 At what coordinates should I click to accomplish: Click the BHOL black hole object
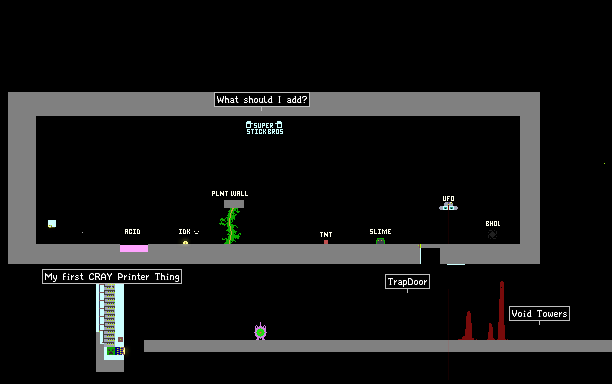click(x=492, y=234)
